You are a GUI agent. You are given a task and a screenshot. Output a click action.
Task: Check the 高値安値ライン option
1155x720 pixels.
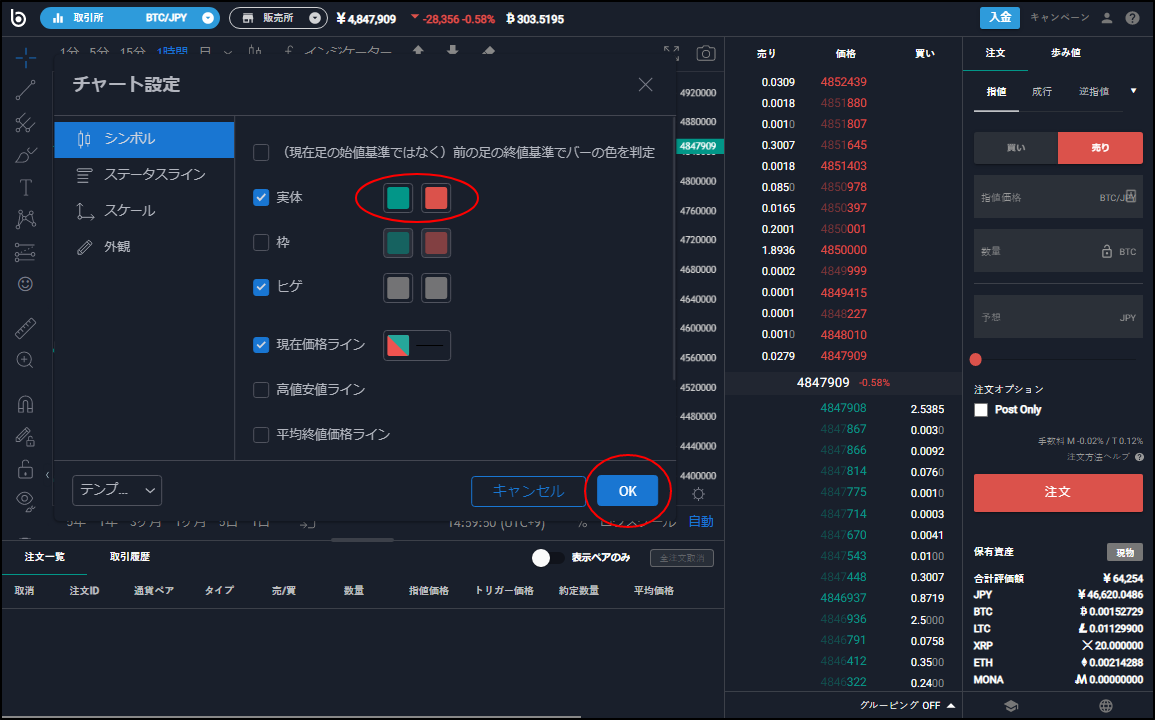261,390
